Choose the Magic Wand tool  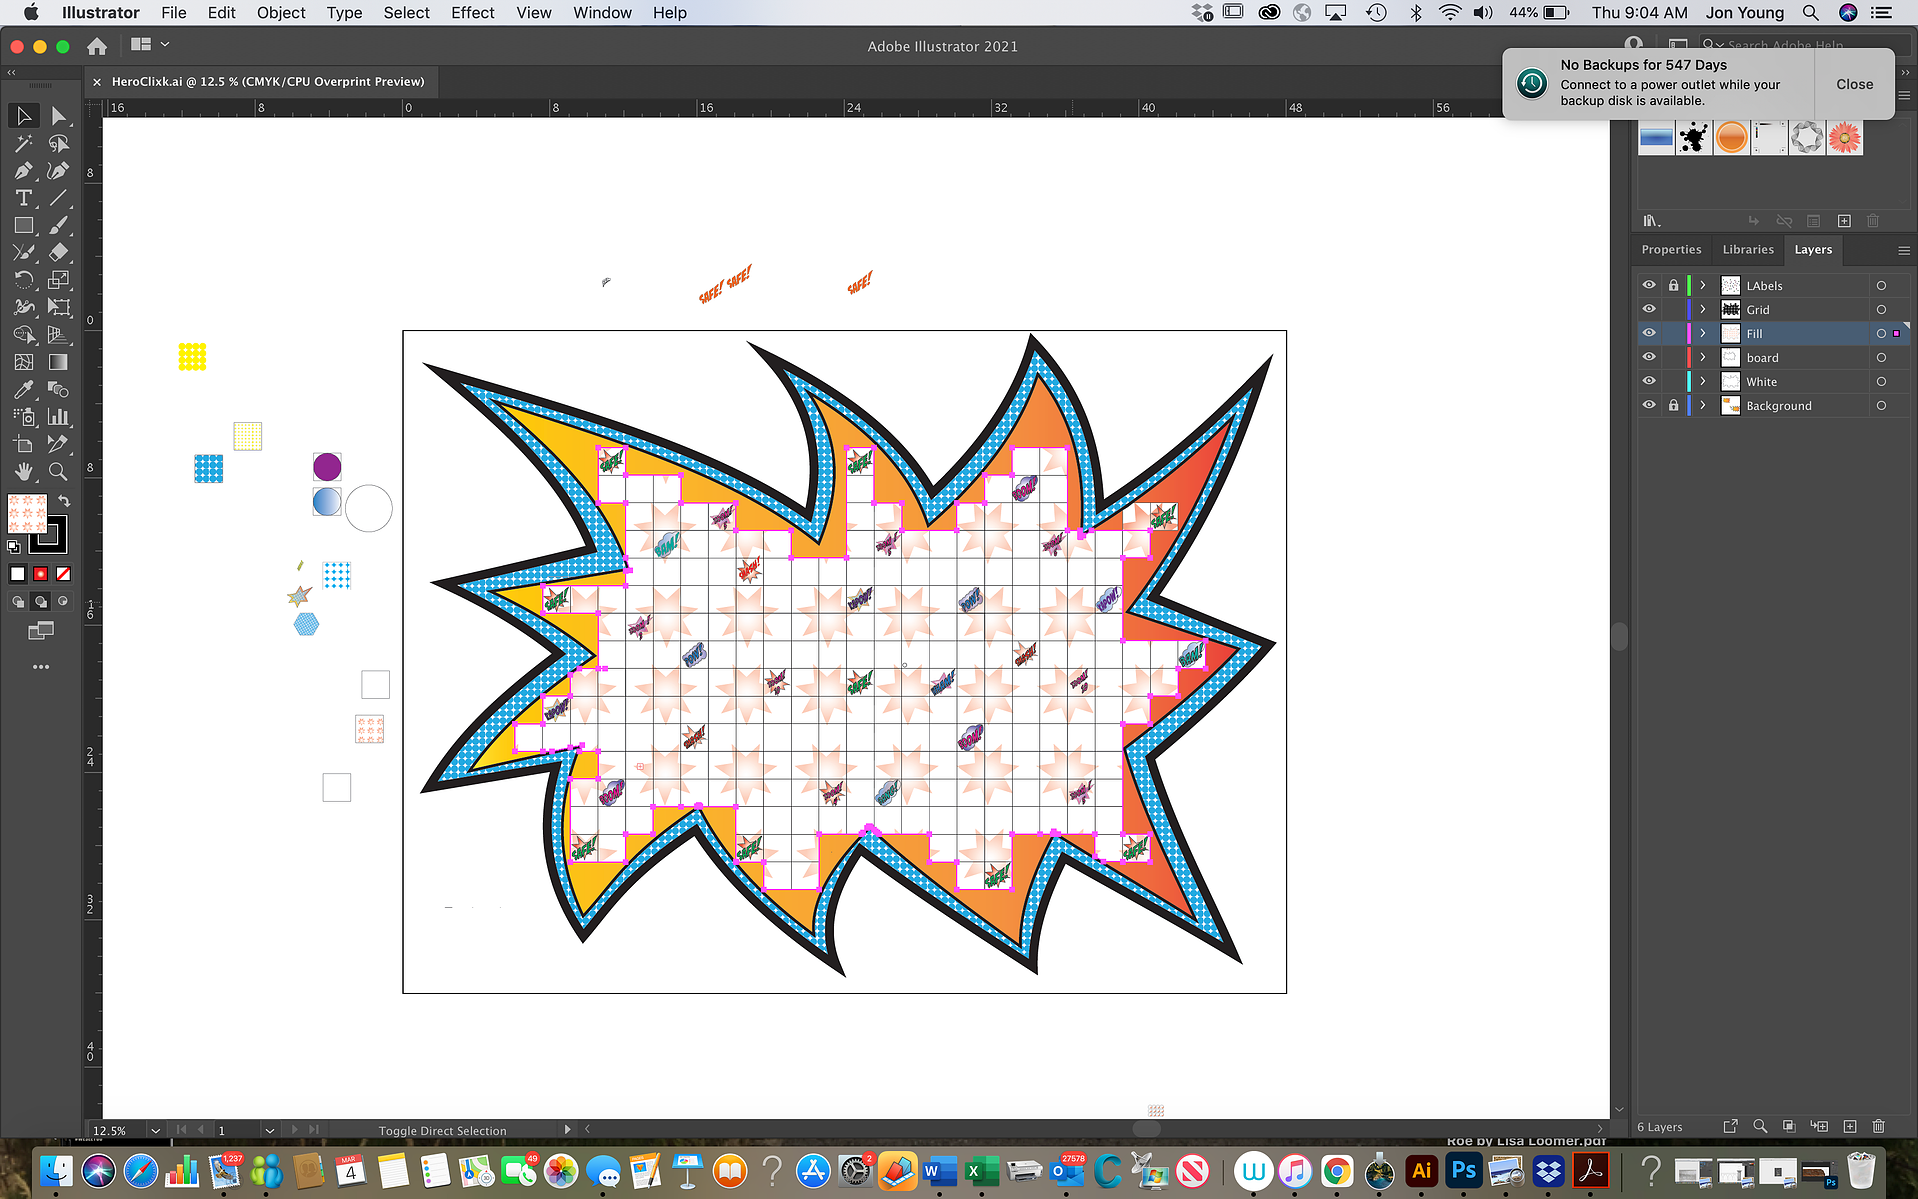24,144
